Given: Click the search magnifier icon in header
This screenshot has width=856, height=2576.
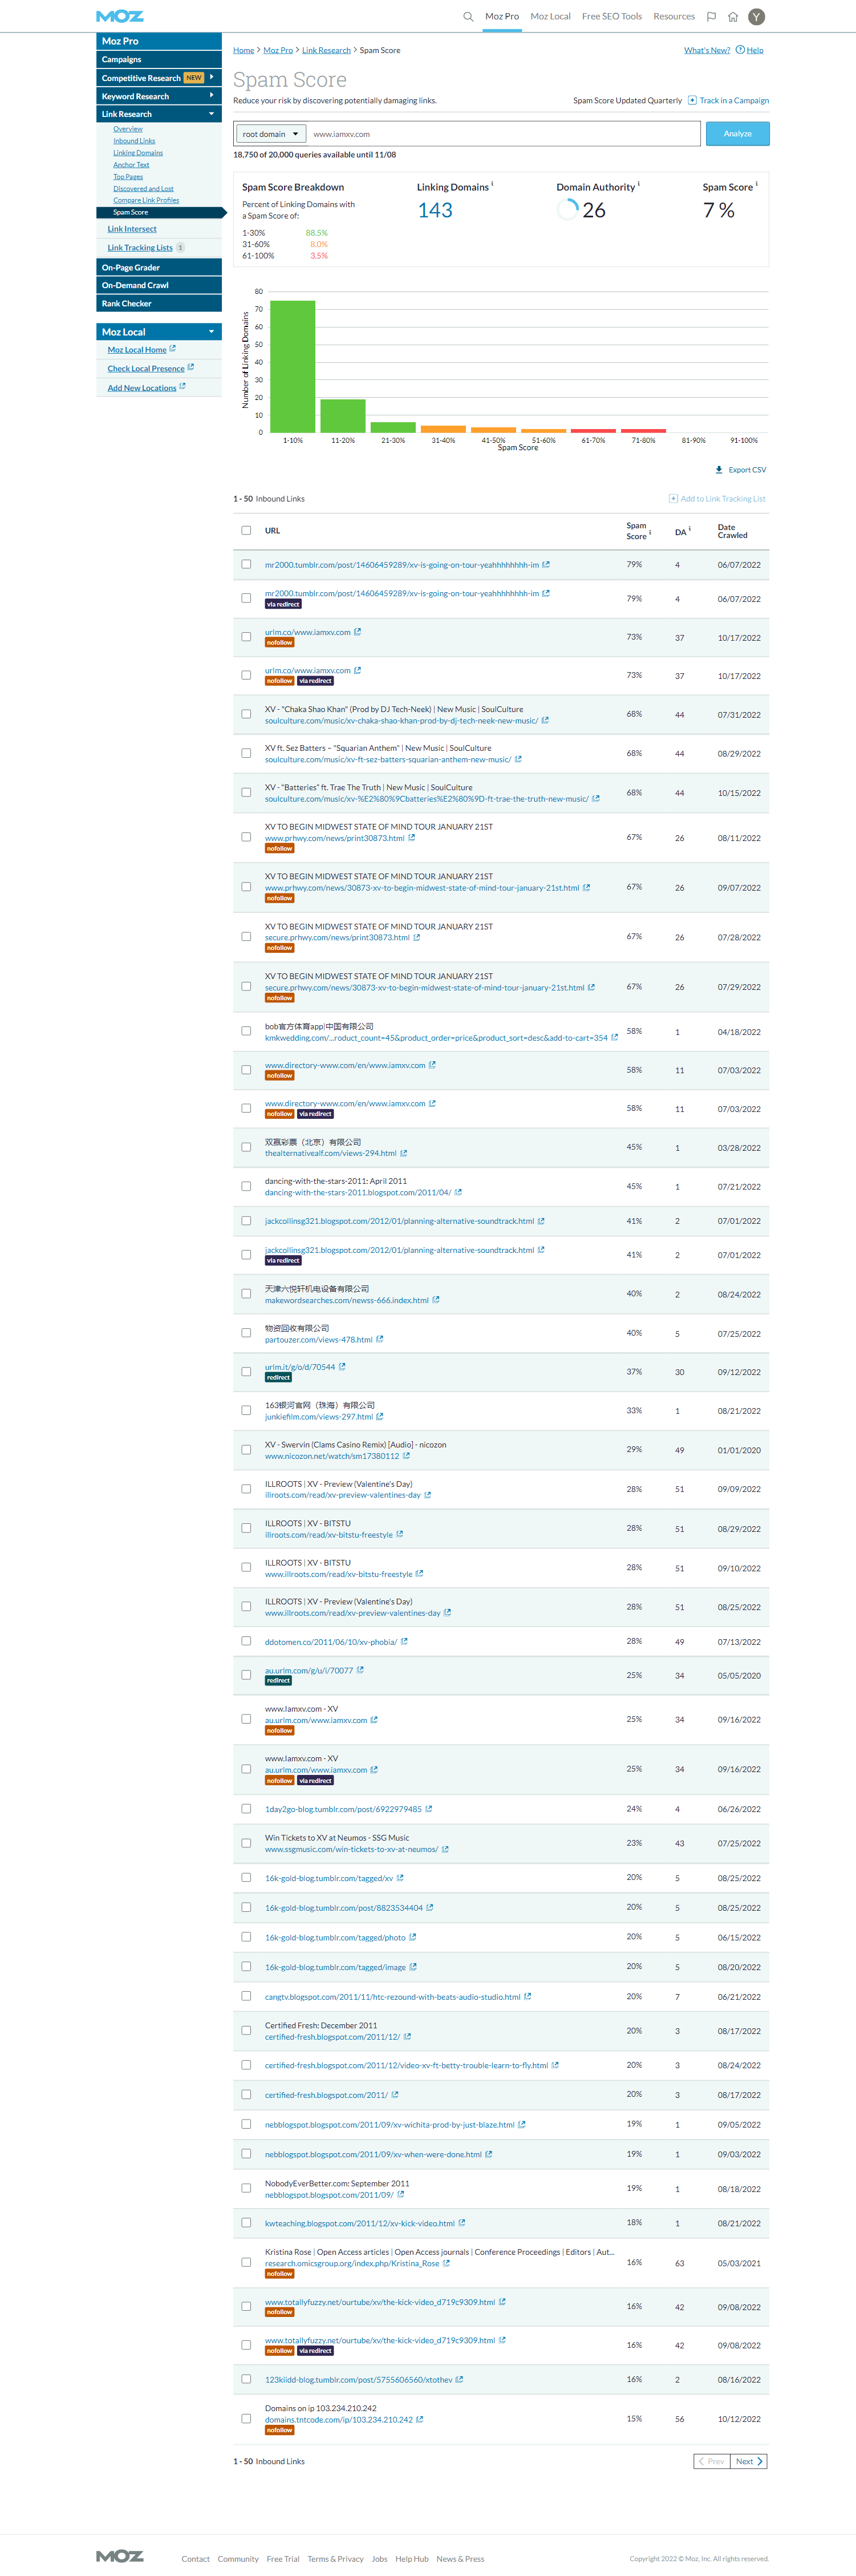Looking at the screenshot, I should click(x=467, y=17).
